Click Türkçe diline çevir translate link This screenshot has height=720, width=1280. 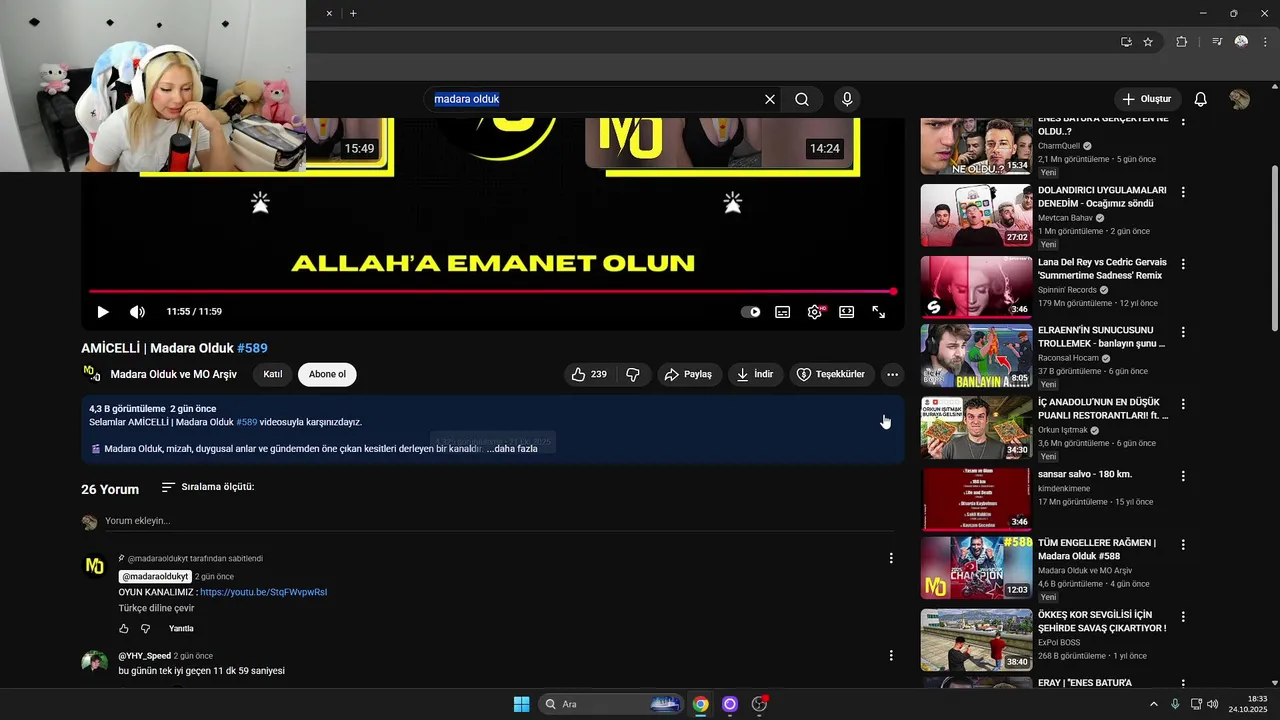click(156, 608)
